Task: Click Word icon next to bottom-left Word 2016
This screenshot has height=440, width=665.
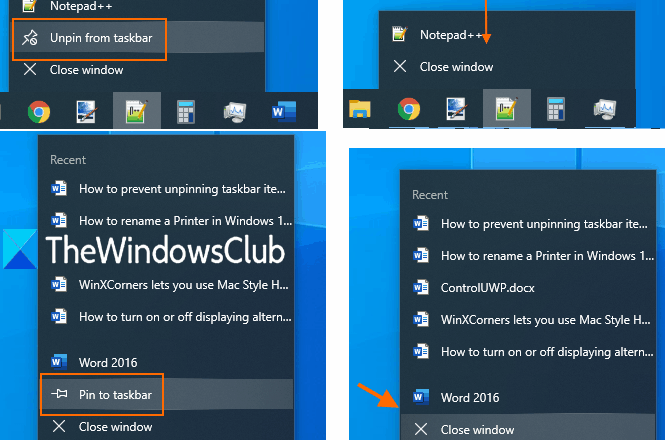Action: pyautogui.click(x=59, y=362)
